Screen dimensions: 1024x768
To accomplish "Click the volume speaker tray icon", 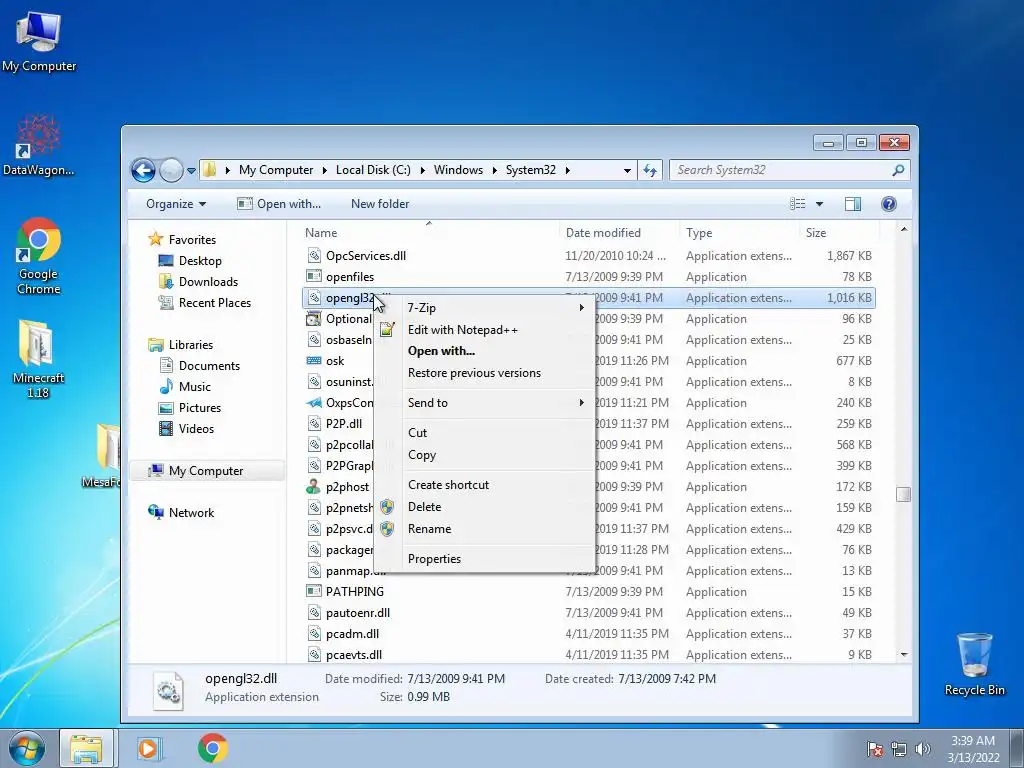I will click(x=922, y=749).
